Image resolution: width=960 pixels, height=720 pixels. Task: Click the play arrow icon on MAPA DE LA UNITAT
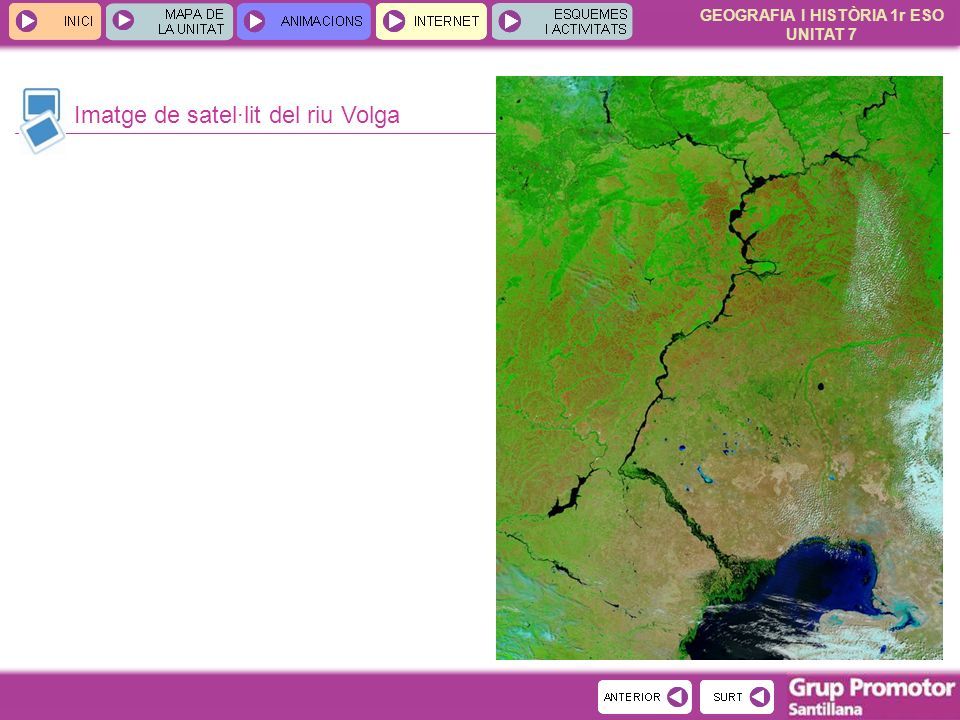123,21
